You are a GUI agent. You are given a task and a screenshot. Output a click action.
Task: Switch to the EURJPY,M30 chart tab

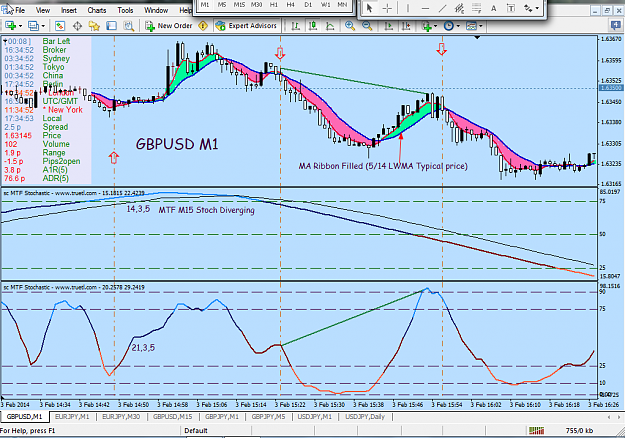(121, 417)
